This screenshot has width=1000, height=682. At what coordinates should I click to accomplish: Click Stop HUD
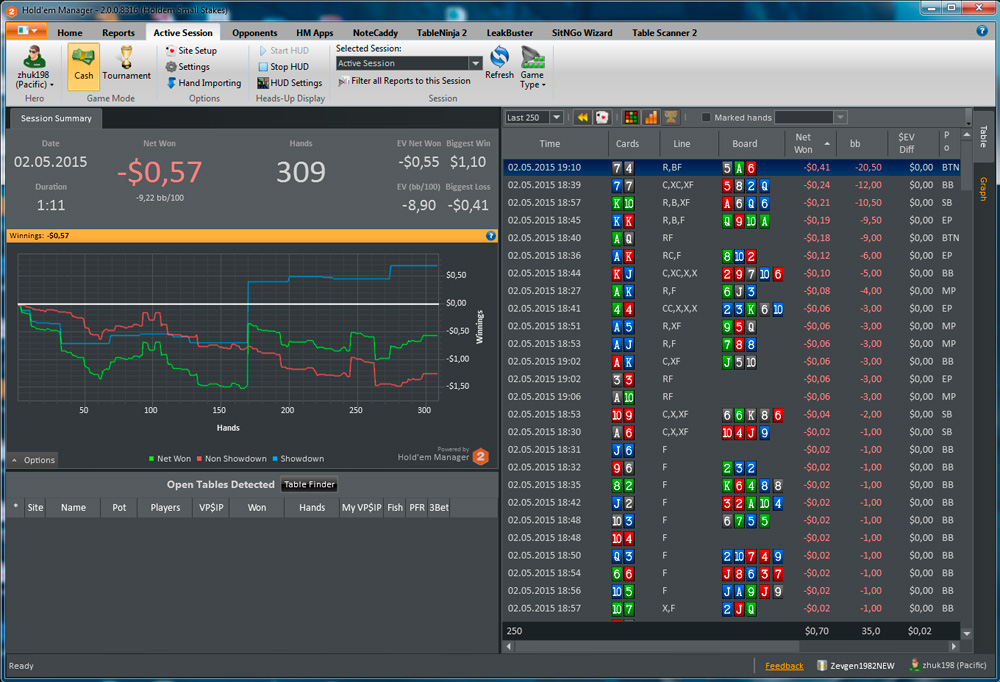283,66
